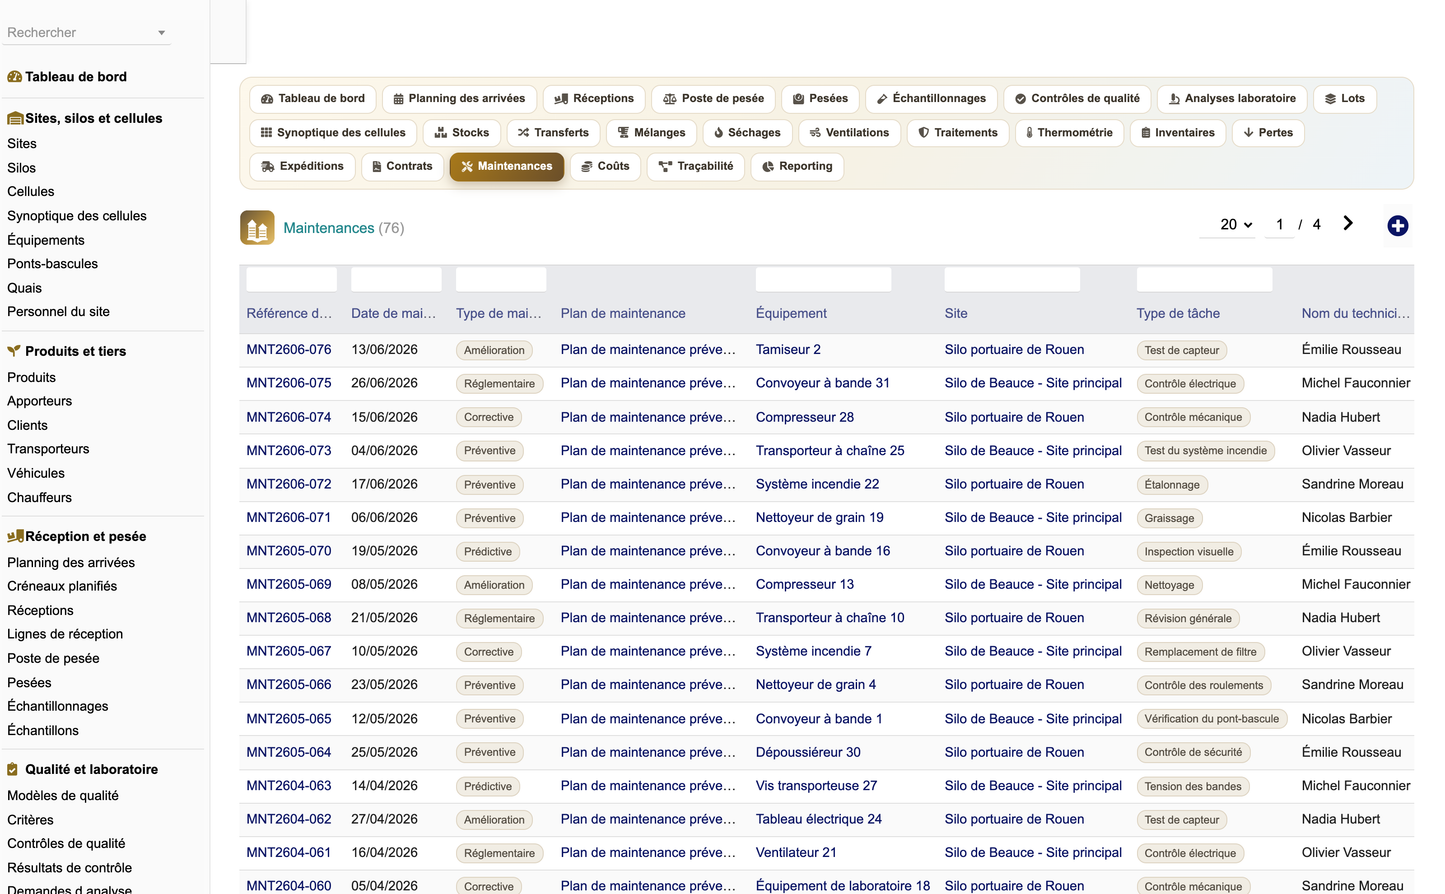Click the Référence filter input field
This screenshot has height=894, width=1445.
point(292,279)
